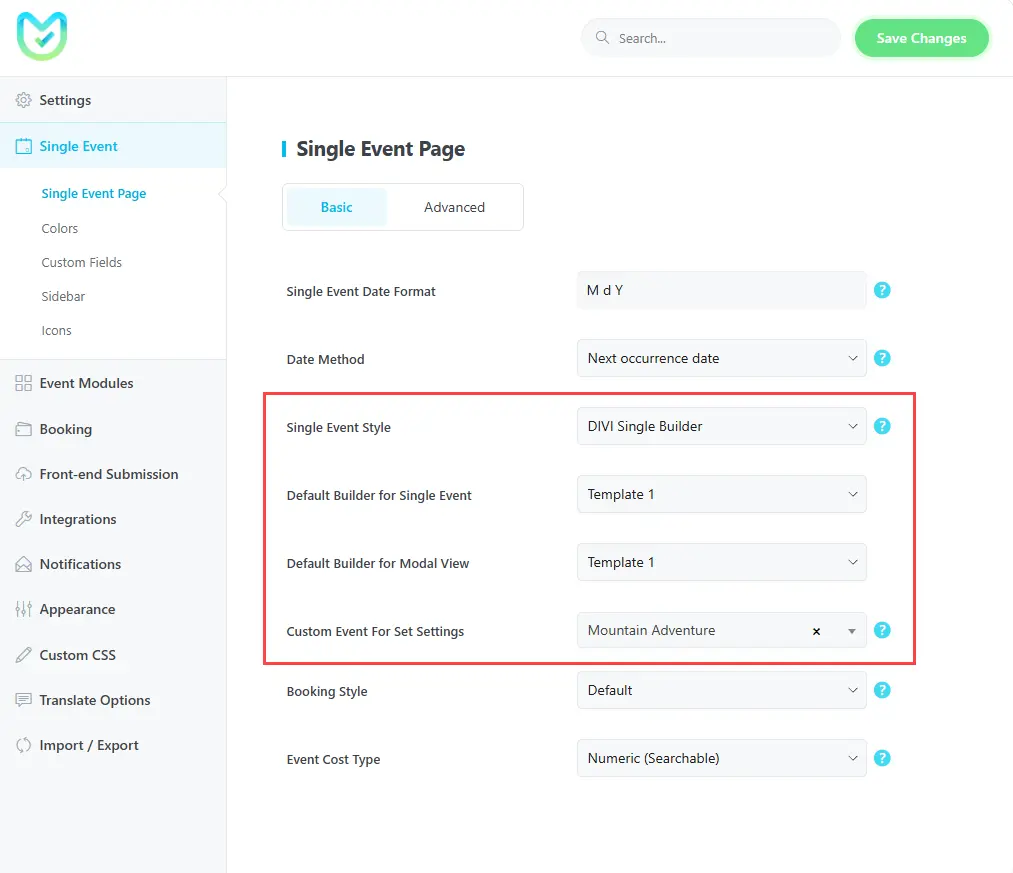Switch to the Advanced tab

[x=454, y=207]
